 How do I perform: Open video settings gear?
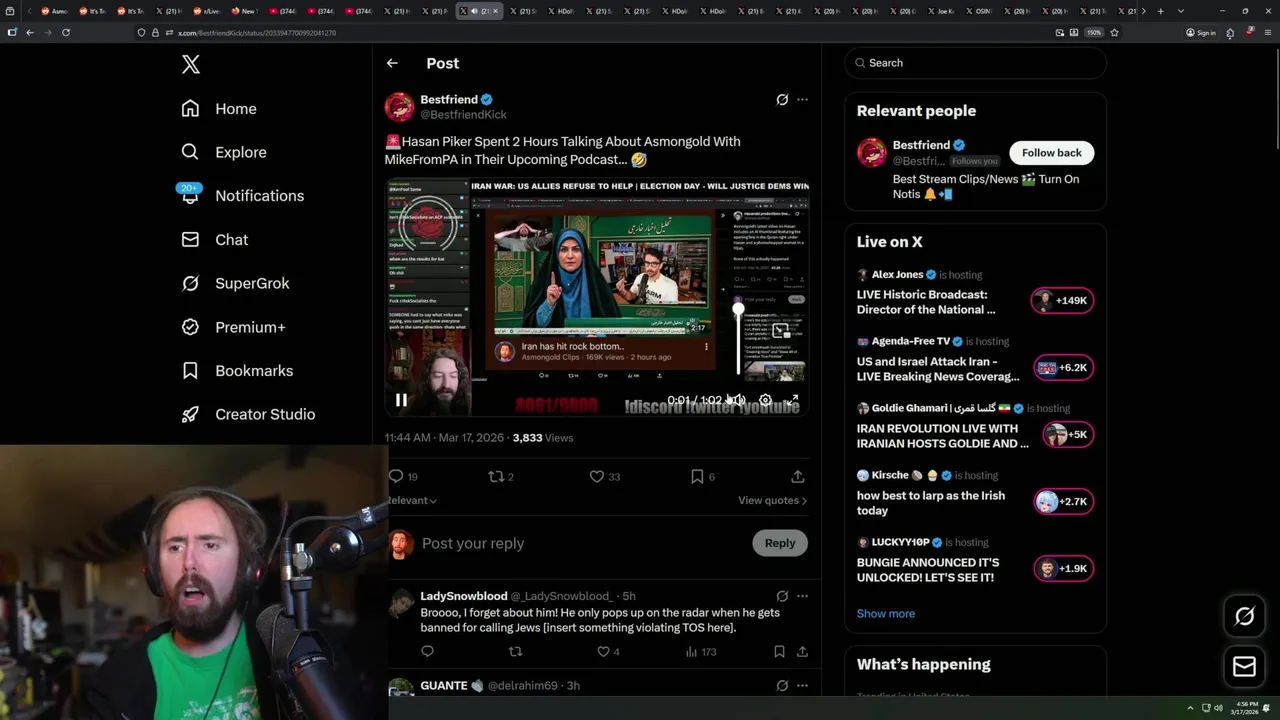coord(765,400)
